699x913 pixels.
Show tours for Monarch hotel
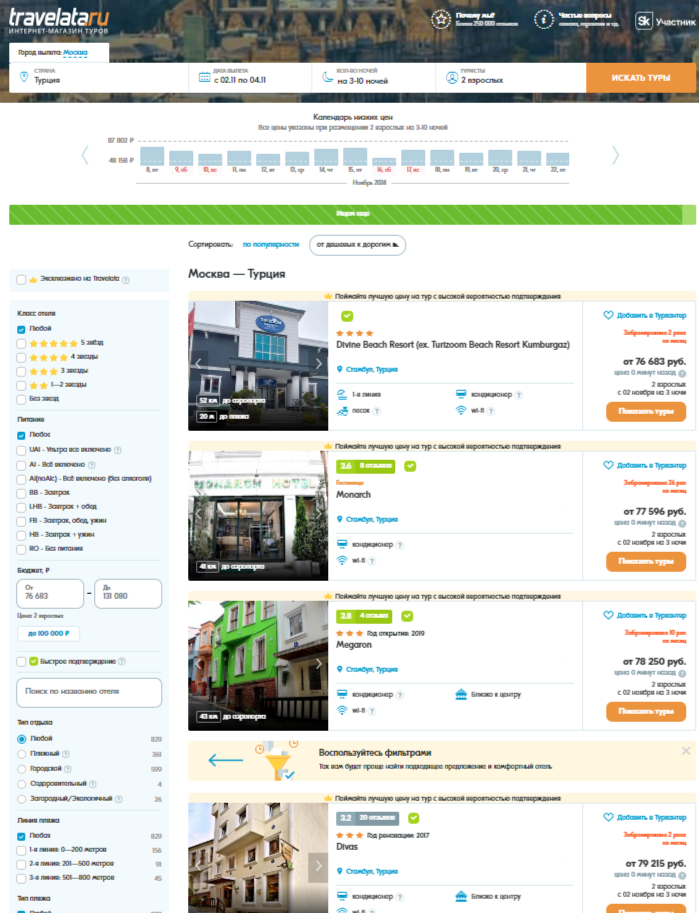pyautogui.click(x=645, y=561)
